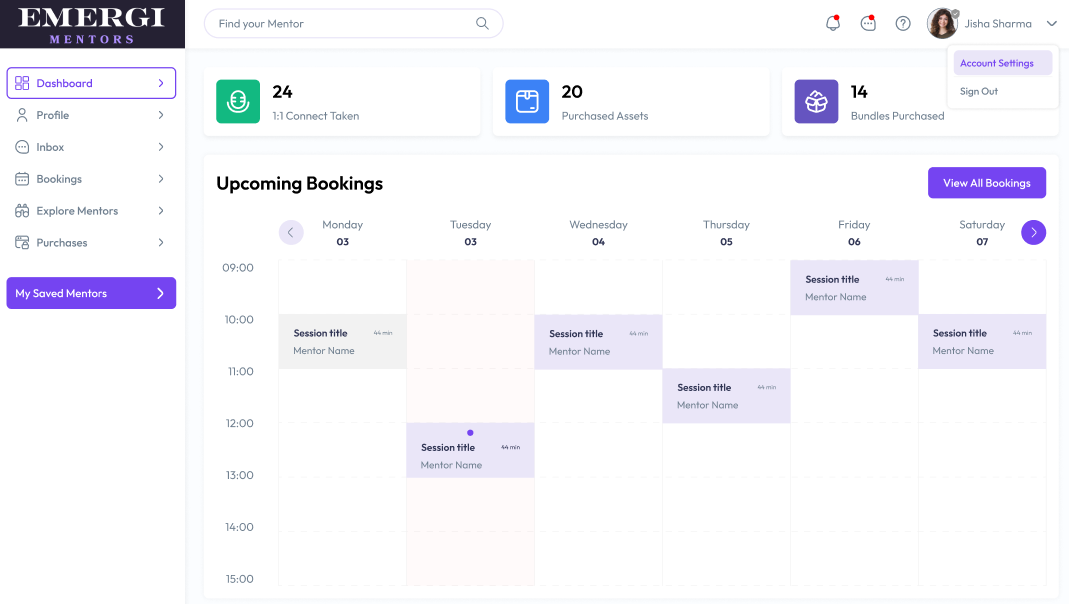Click the notification bell icon
Viewport: 1069px width, 604px height.
832,22
